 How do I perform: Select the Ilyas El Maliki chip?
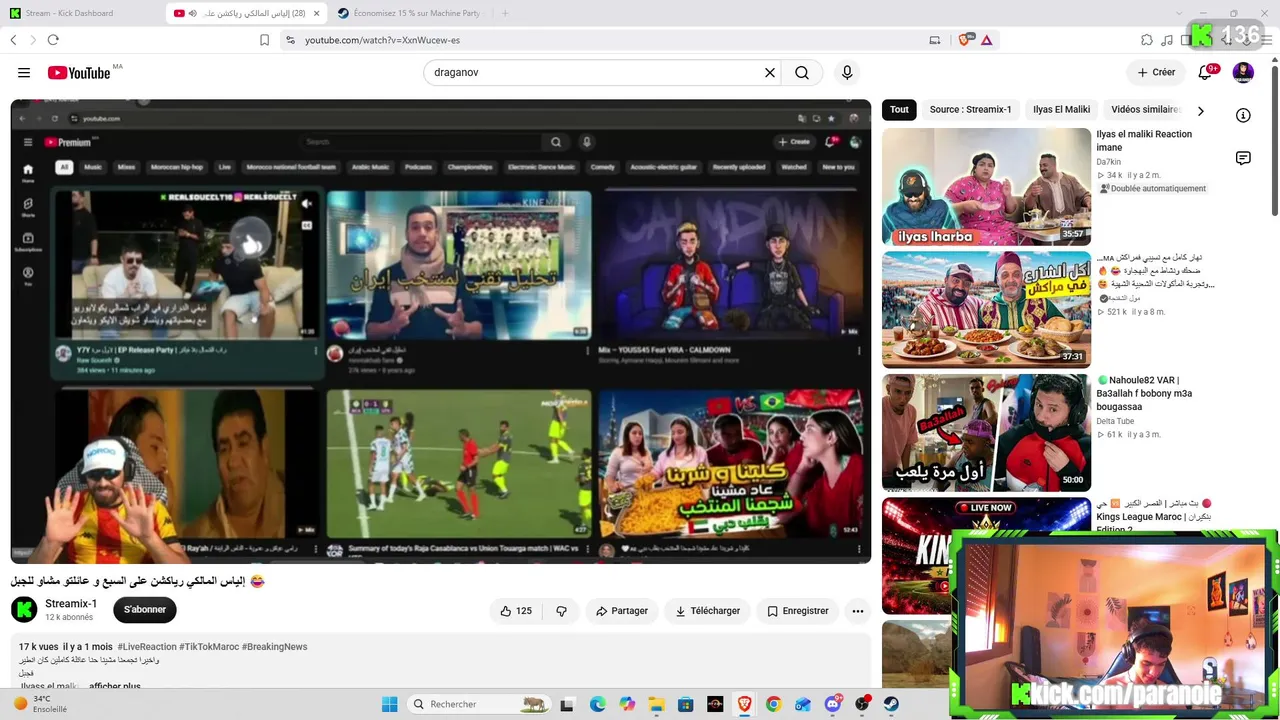click(1061, 110)
